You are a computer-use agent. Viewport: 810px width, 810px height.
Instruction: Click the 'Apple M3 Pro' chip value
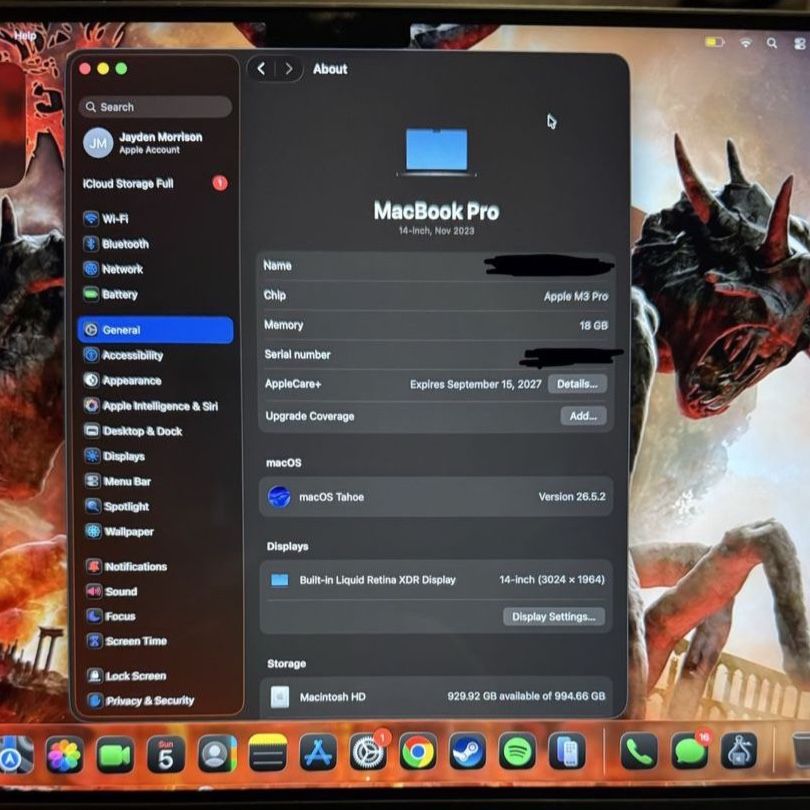575,296
